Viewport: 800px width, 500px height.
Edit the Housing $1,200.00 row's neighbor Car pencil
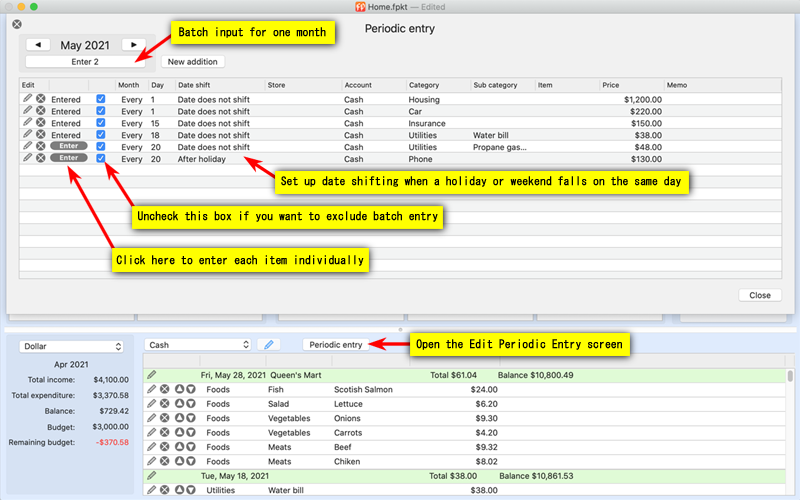(x=28, y=111)
